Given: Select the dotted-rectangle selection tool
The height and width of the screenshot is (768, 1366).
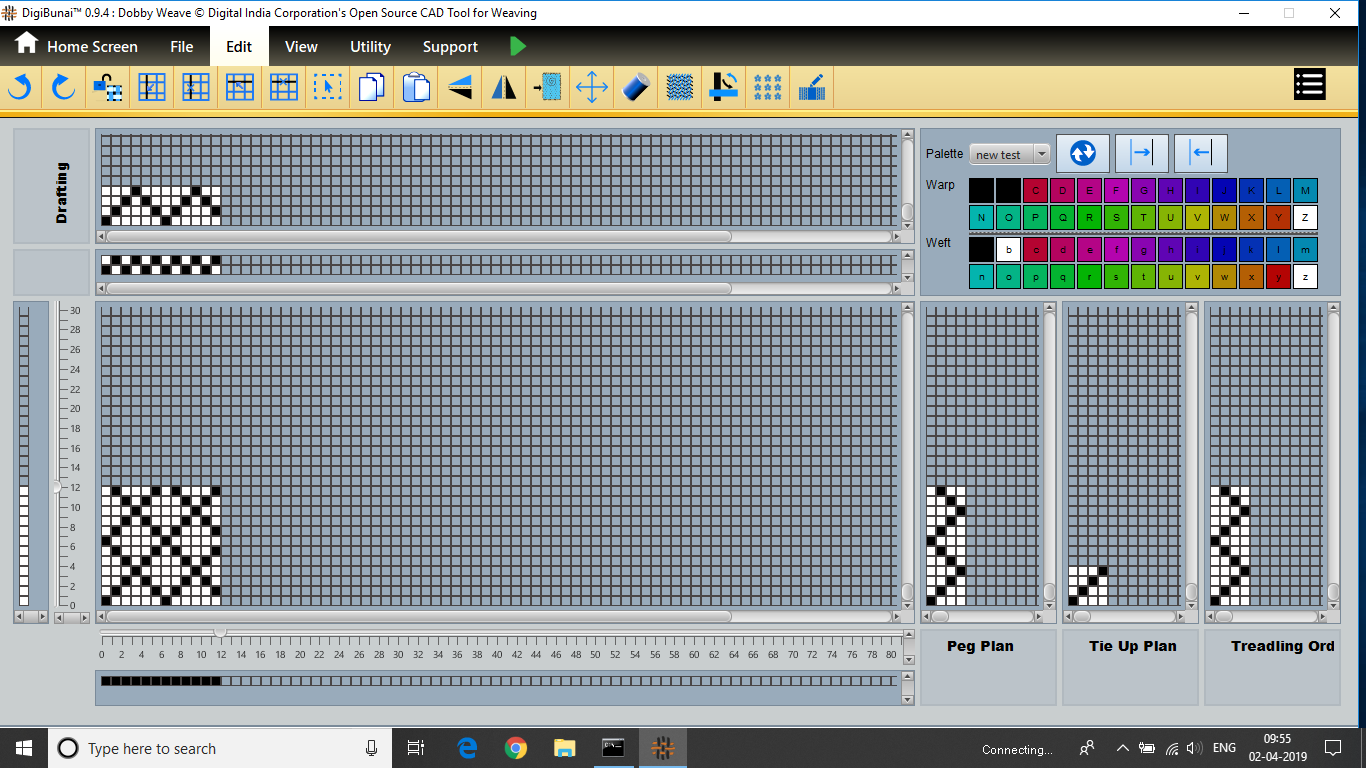Looking at the screenshot, I should 327,88.
